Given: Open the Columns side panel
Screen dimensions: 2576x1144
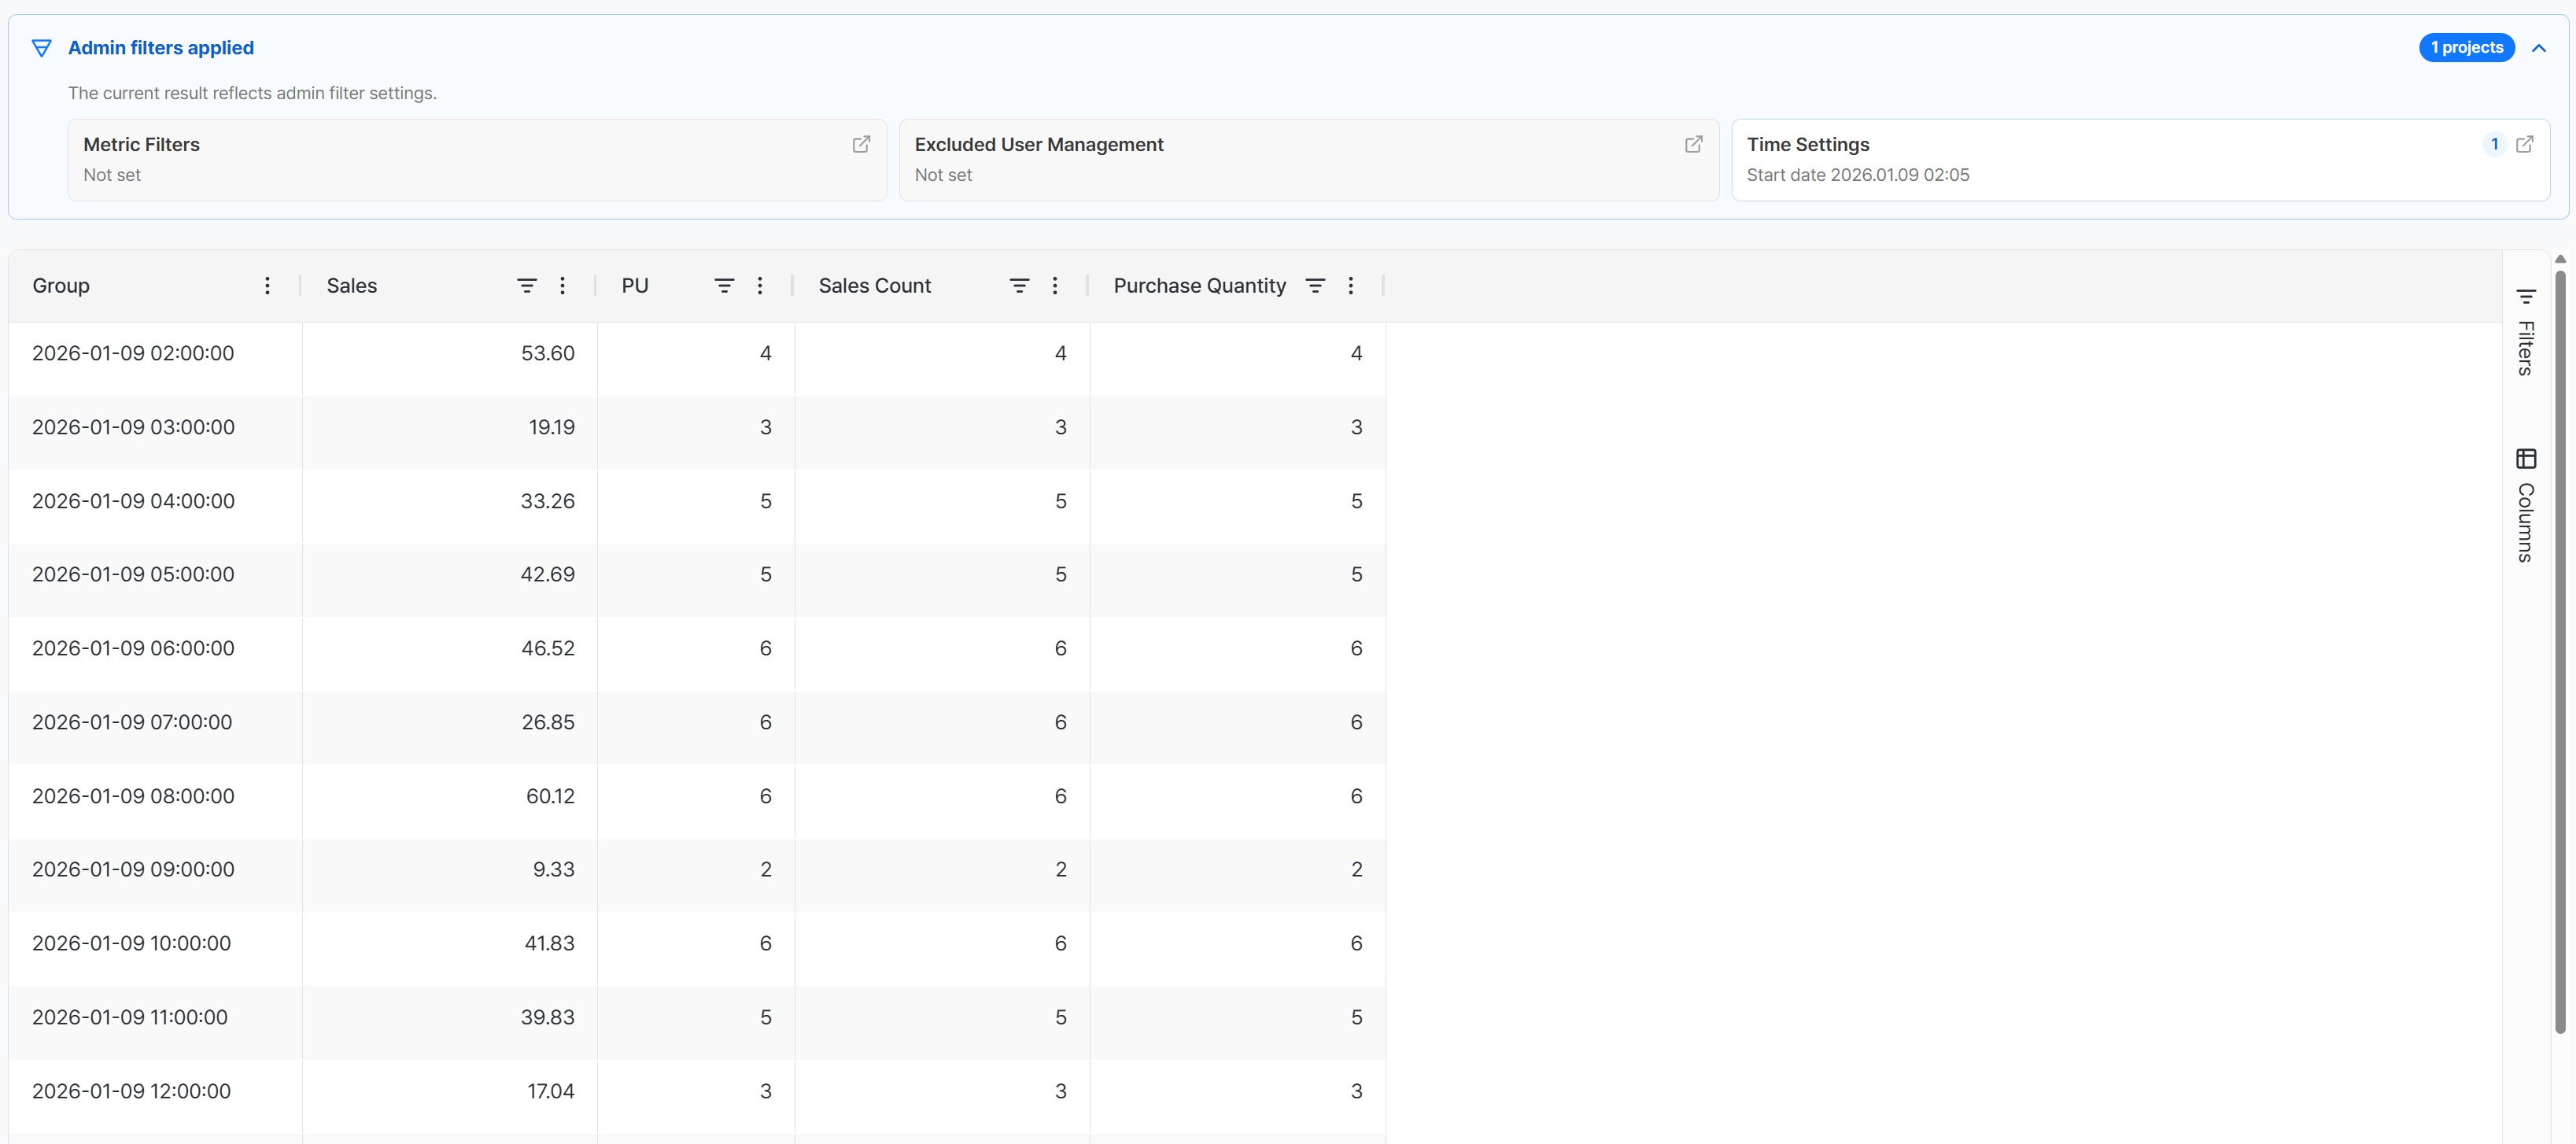Looking at the screenshot, I should click(2526, 505).
